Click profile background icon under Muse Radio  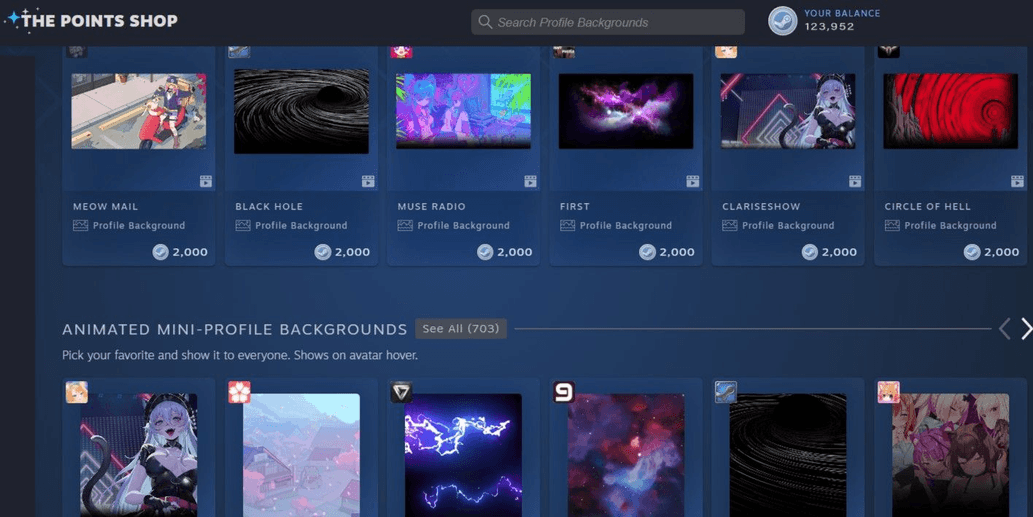[405, 225]
